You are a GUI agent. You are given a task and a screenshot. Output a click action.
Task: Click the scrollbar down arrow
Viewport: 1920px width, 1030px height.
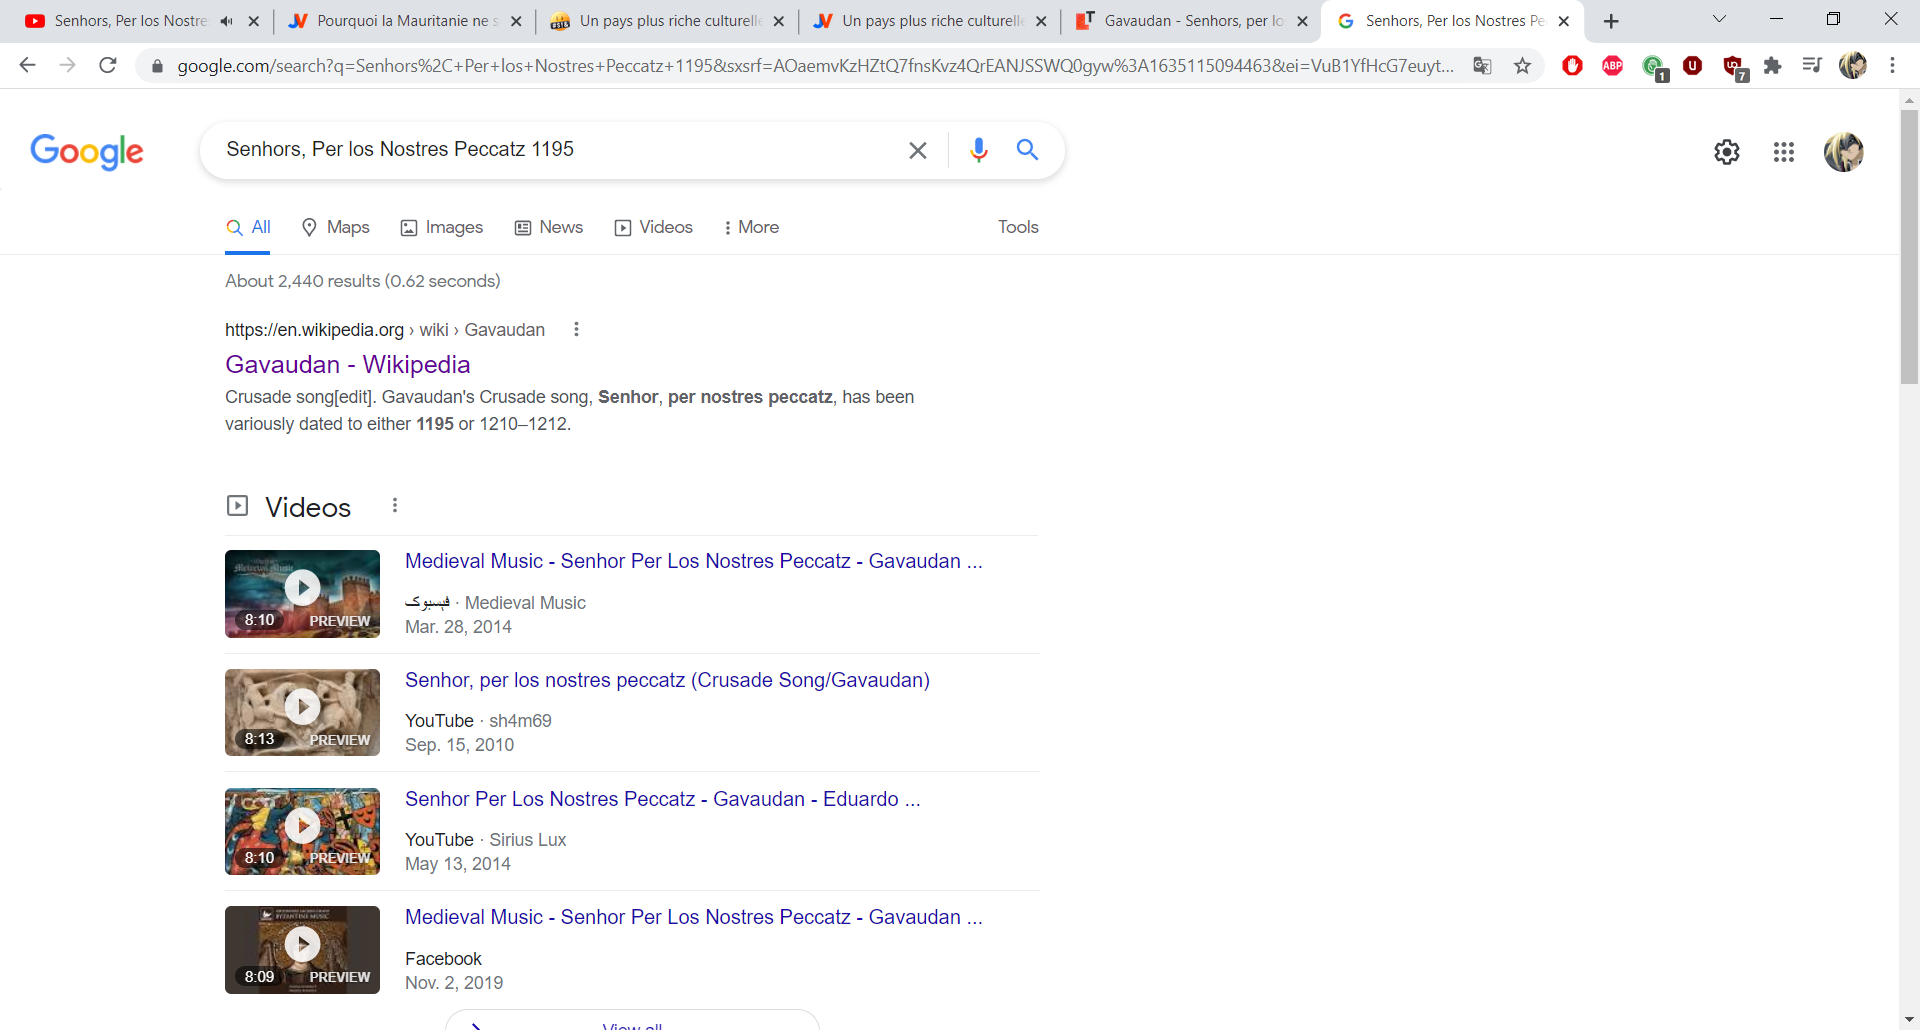(1909, 1020)
